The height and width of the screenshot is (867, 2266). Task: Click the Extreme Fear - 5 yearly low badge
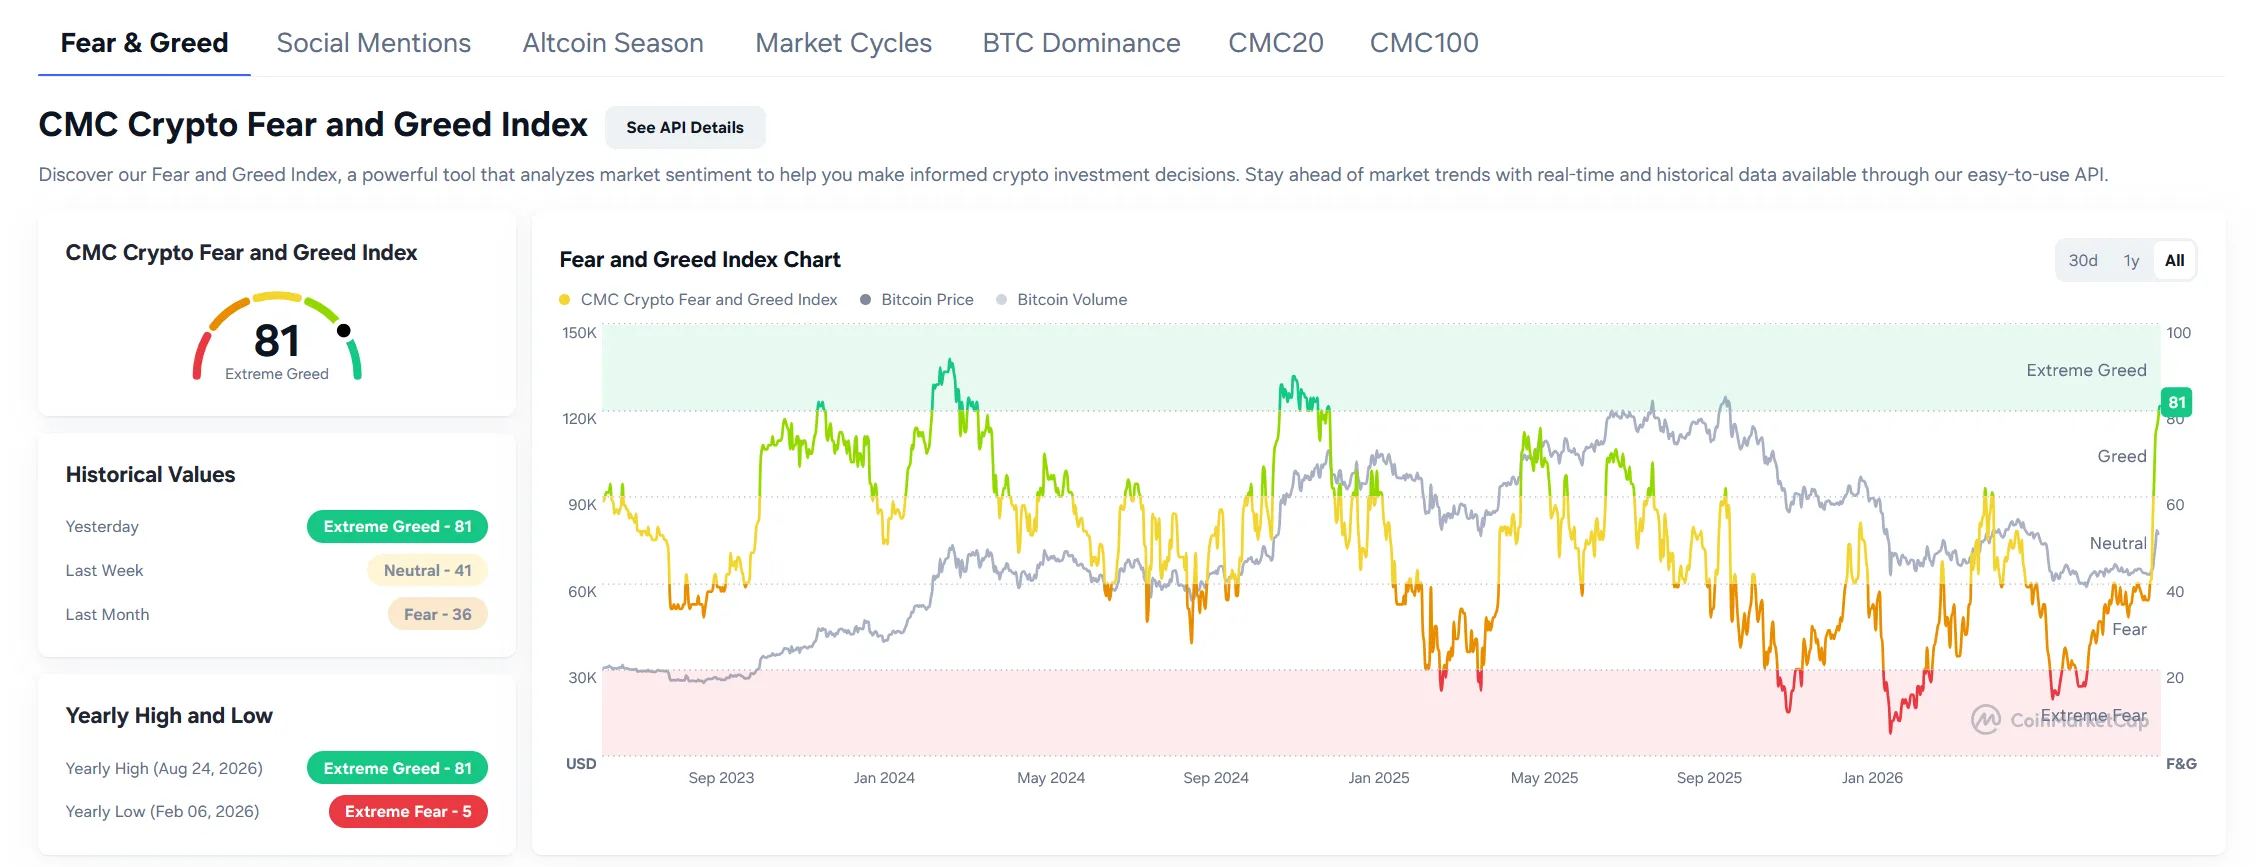[408, 812]
